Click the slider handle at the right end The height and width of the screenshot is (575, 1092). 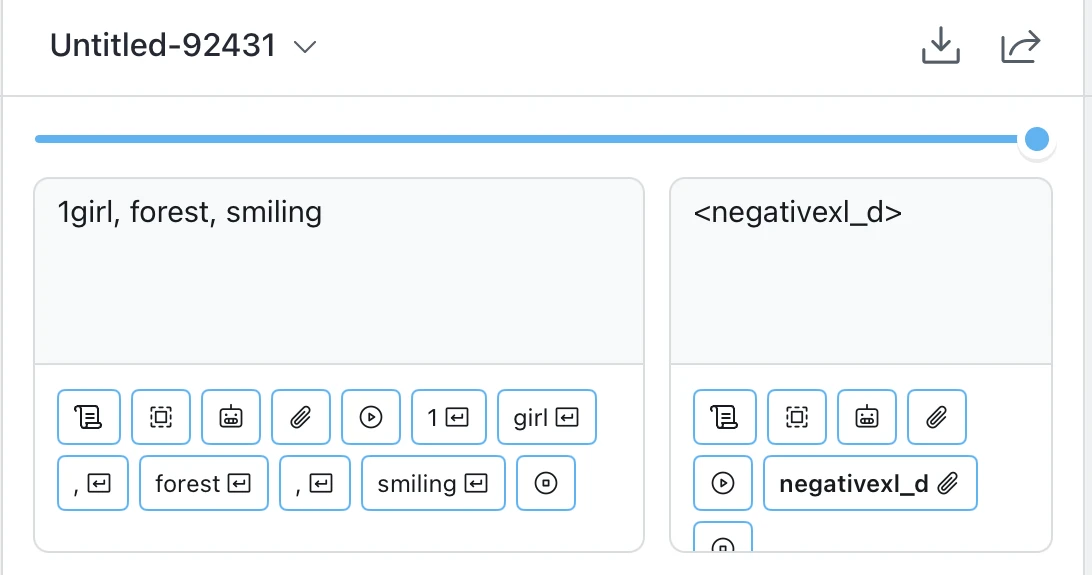(x=1037, y=138)
